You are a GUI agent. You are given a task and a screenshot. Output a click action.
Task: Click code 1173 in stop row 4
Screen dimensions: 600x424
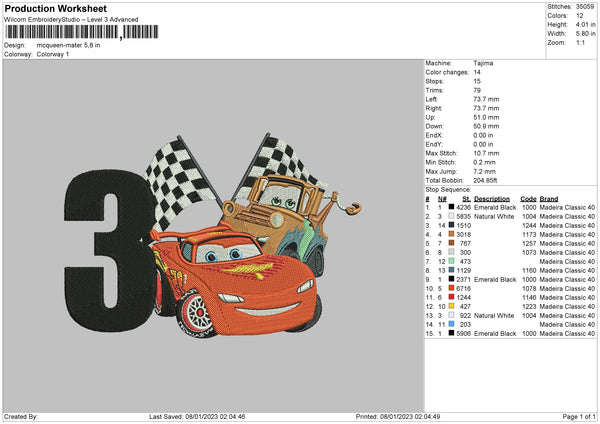click(529, 234)
